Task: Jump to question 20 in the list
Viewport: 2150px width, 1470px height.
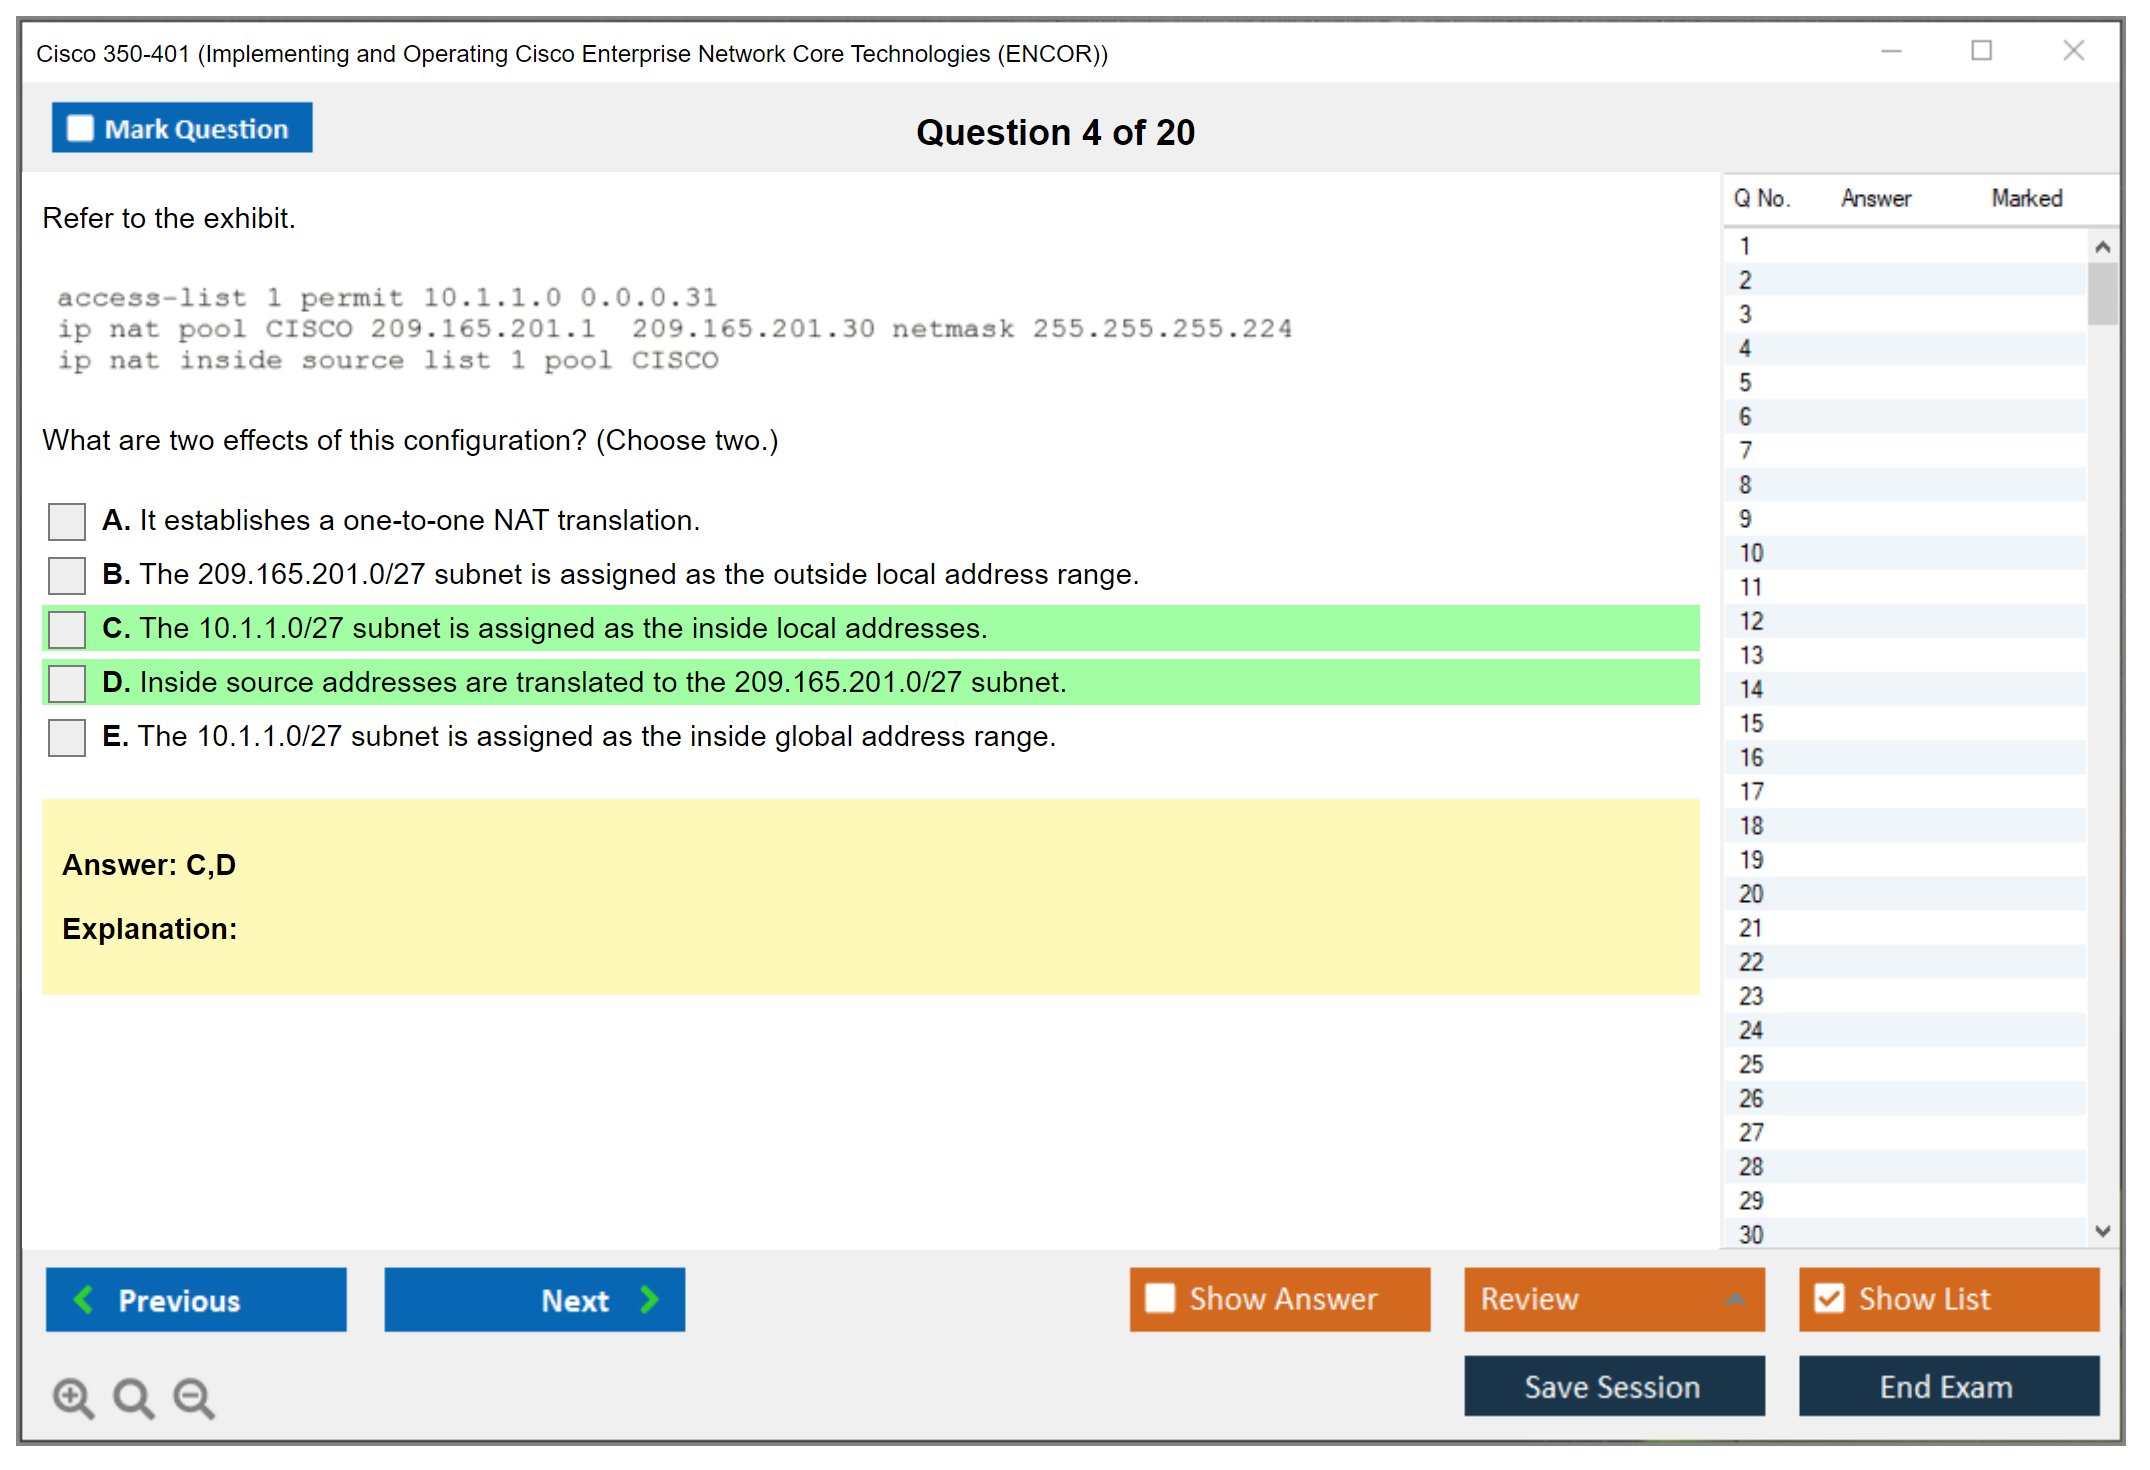Action: tap(1752, 894)
